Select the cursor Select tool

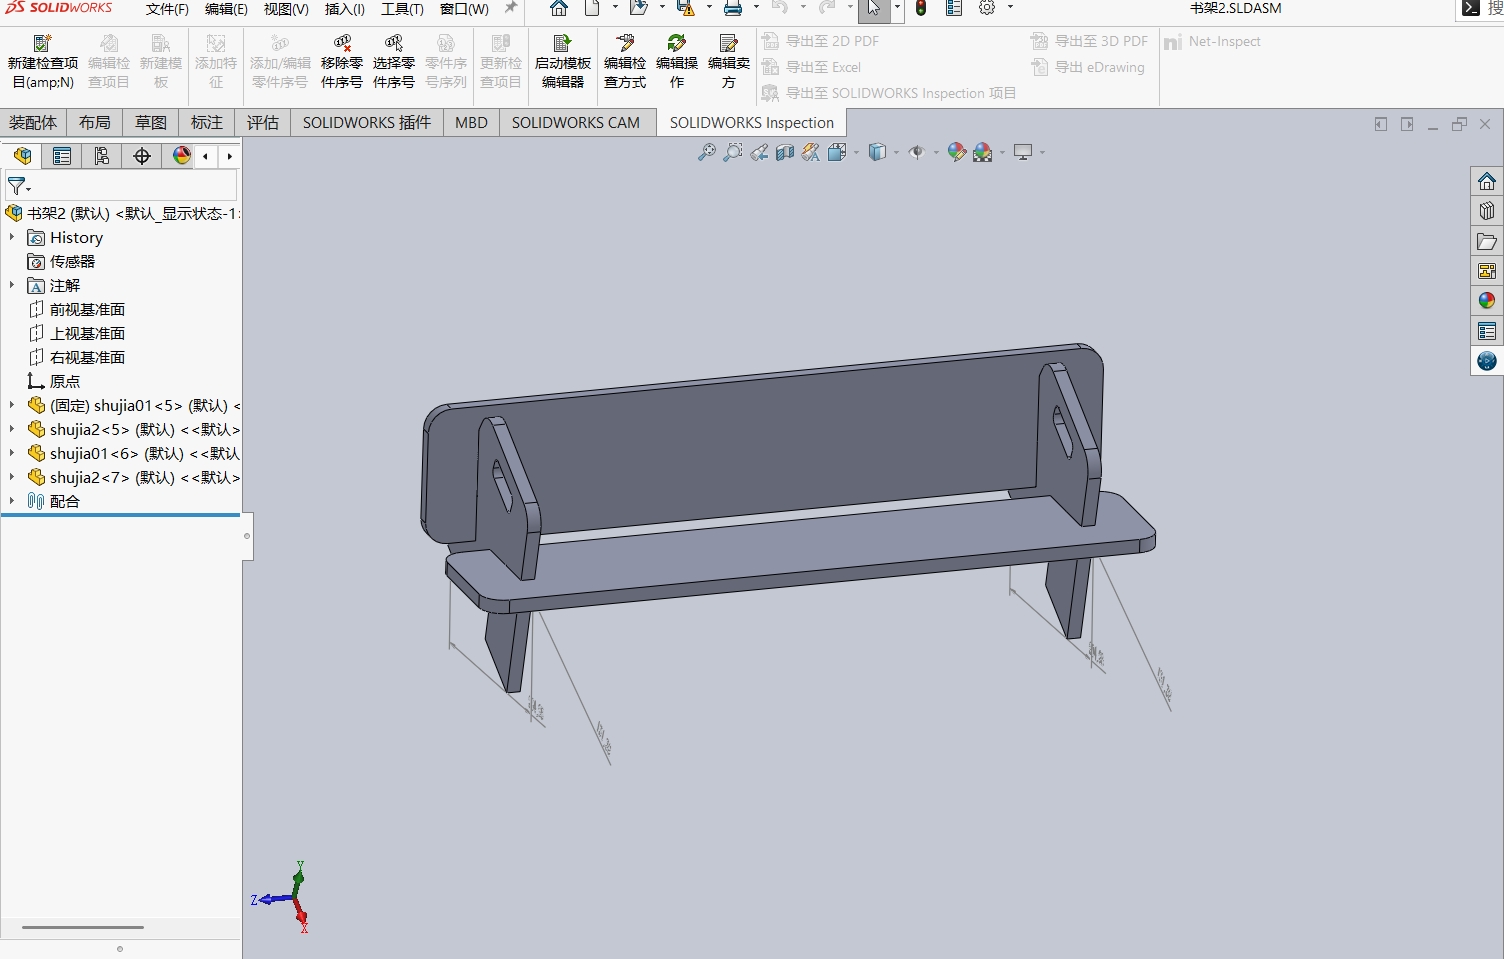[874, 9]
